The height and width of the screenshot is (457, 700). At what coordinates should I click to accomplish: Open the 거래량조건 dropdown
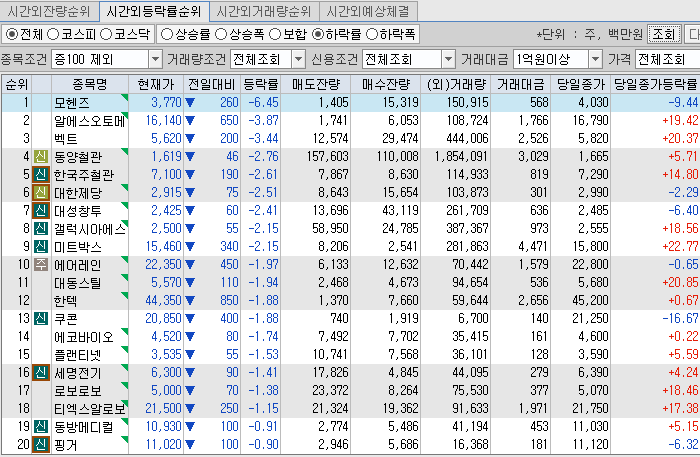(x=268, y=59)
